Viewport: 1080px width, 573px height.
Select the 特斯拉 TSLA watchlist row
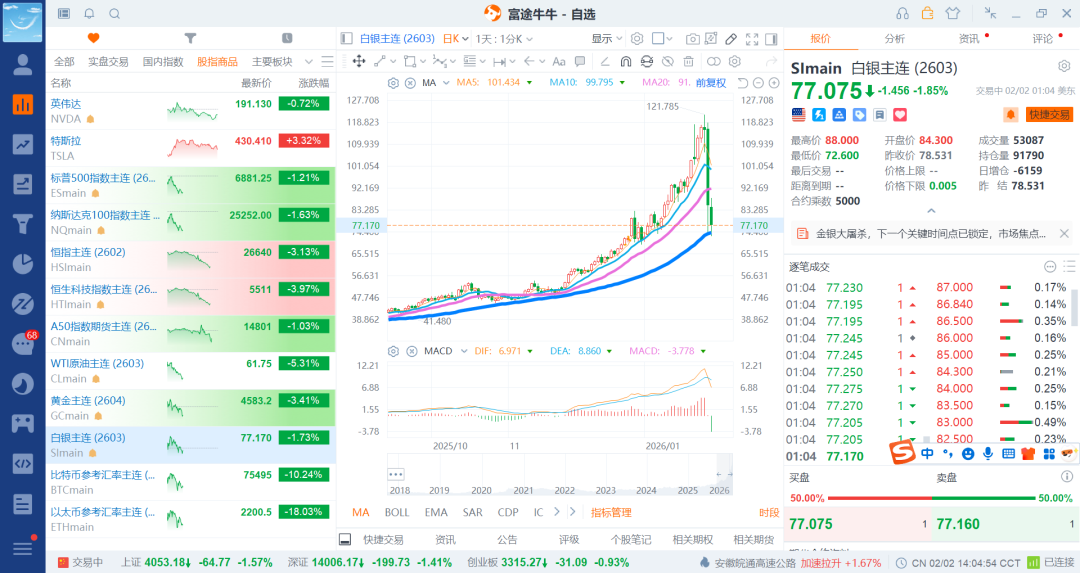[x=191, y=148]
